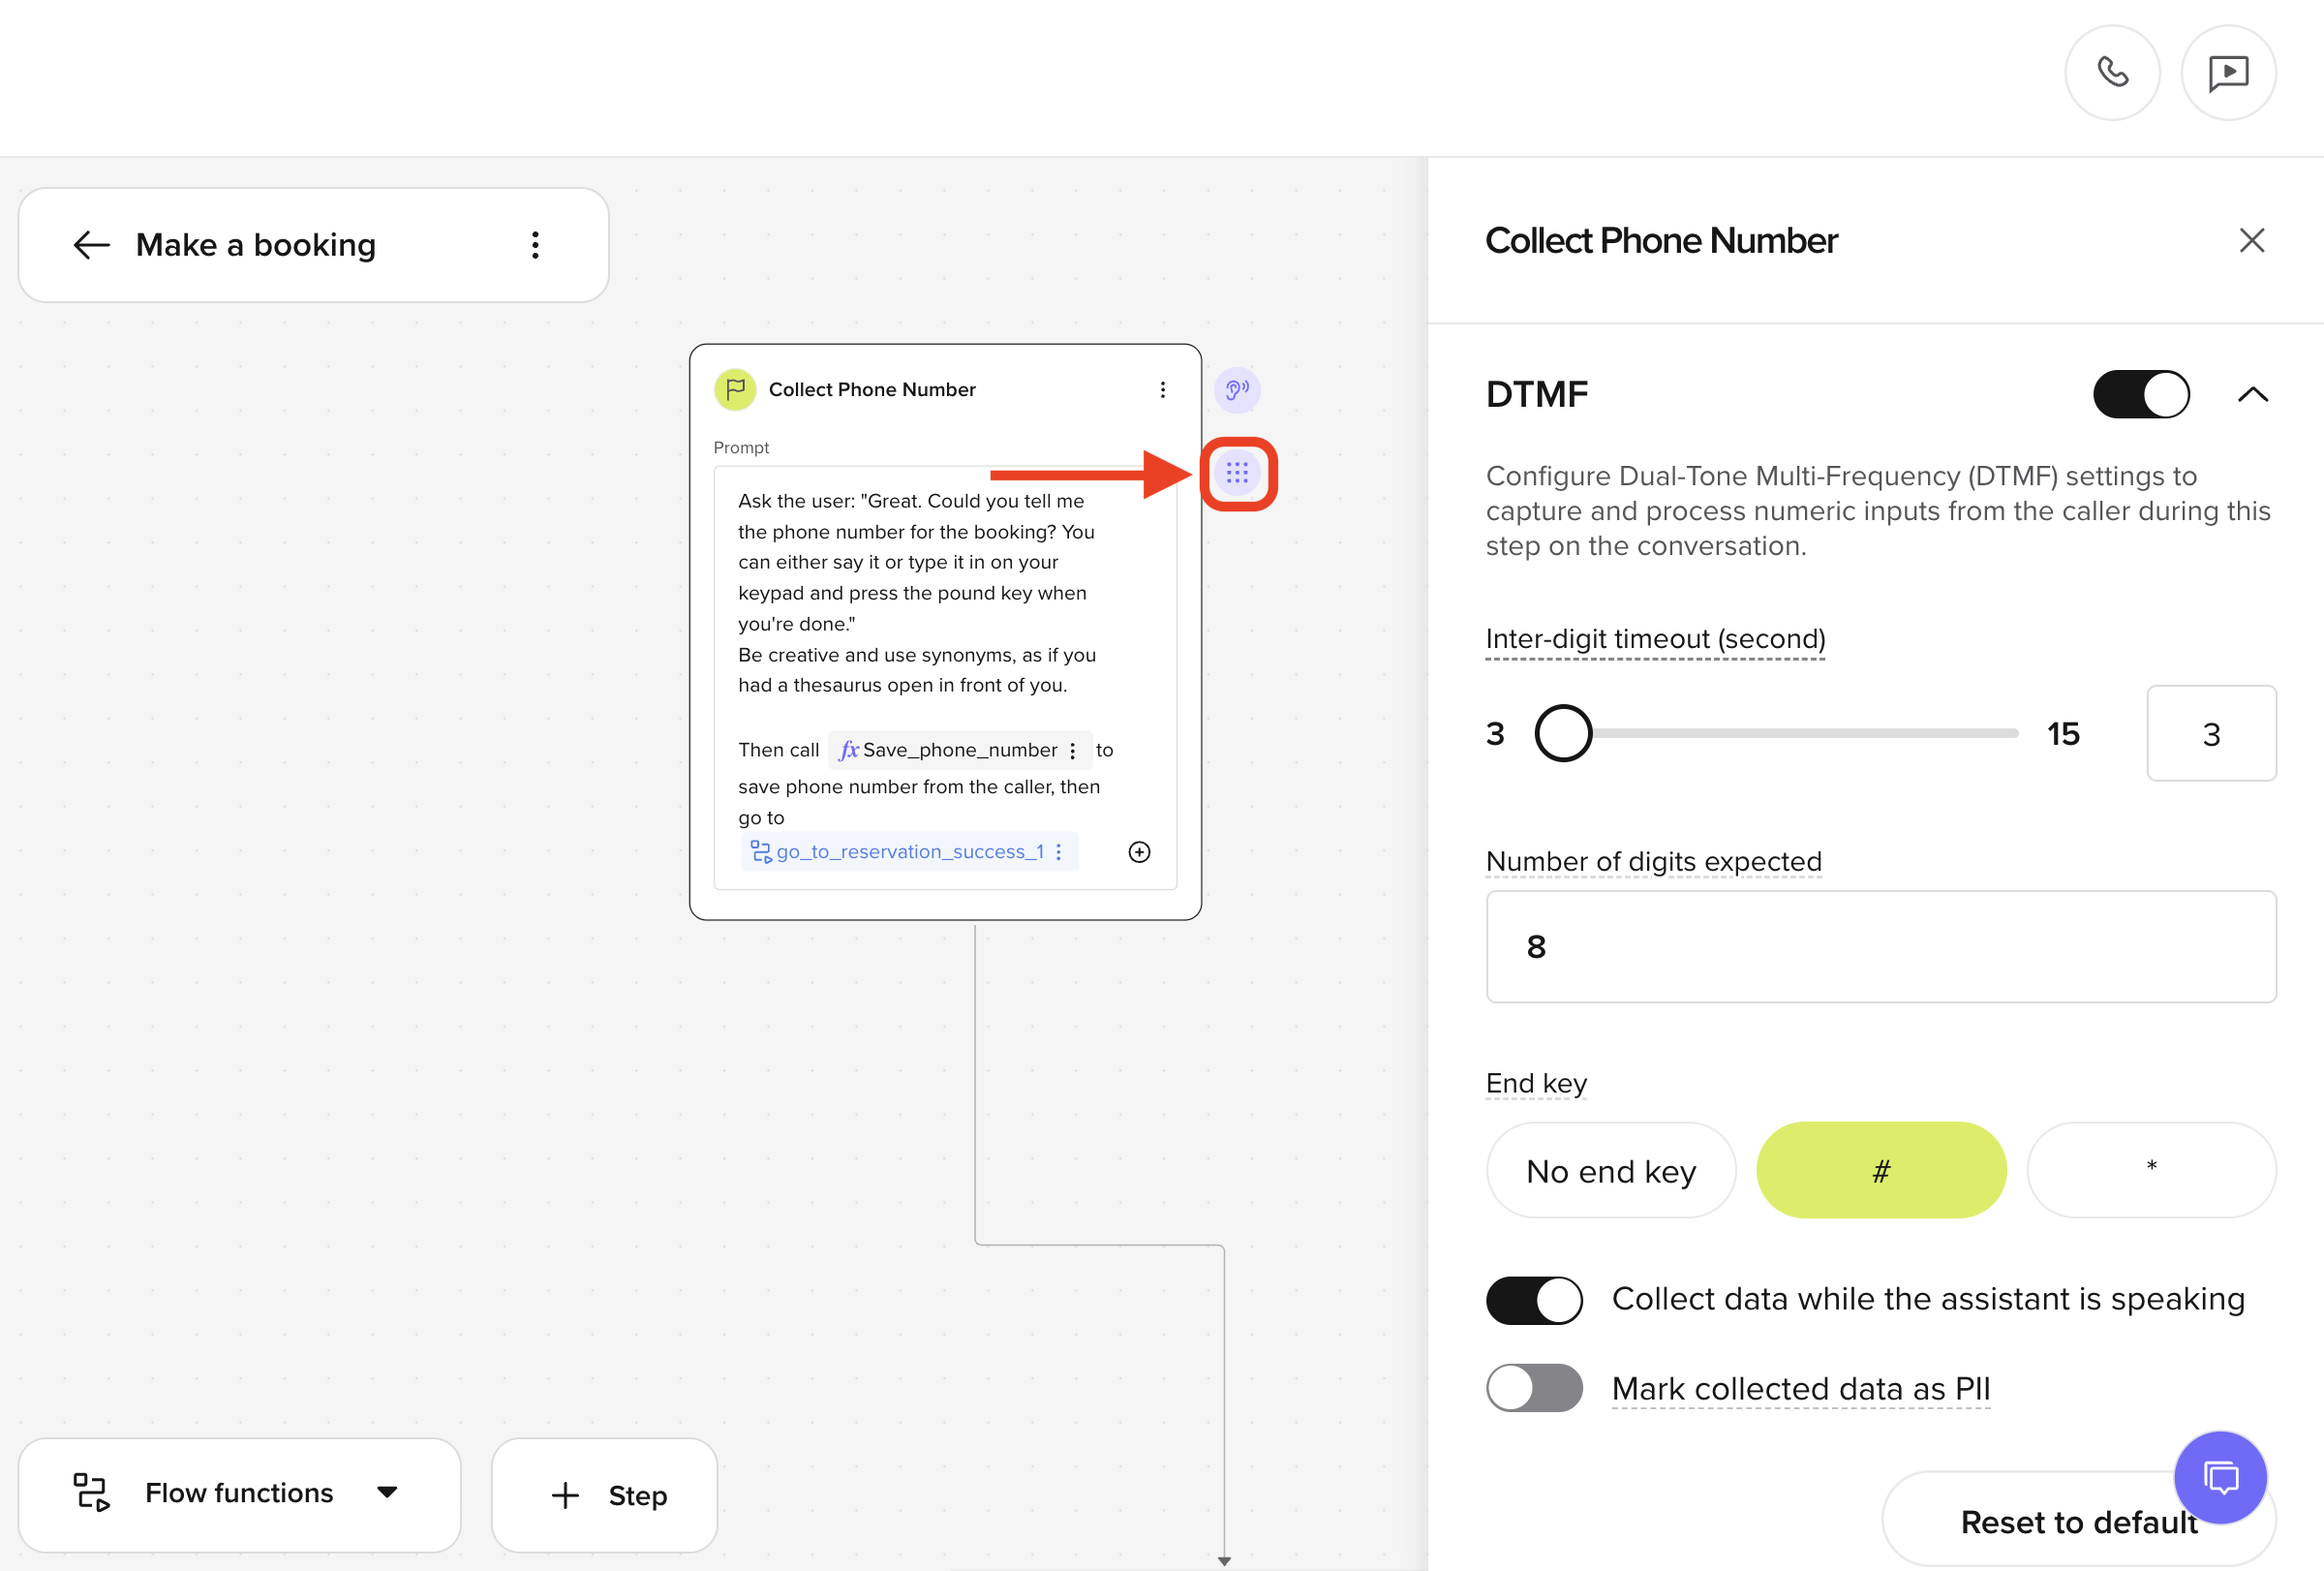Toggle collect data while assistant is speaking
Viewport: 2324px width, 1571px height.
pyautogui.click(x=1534, y=1300)
